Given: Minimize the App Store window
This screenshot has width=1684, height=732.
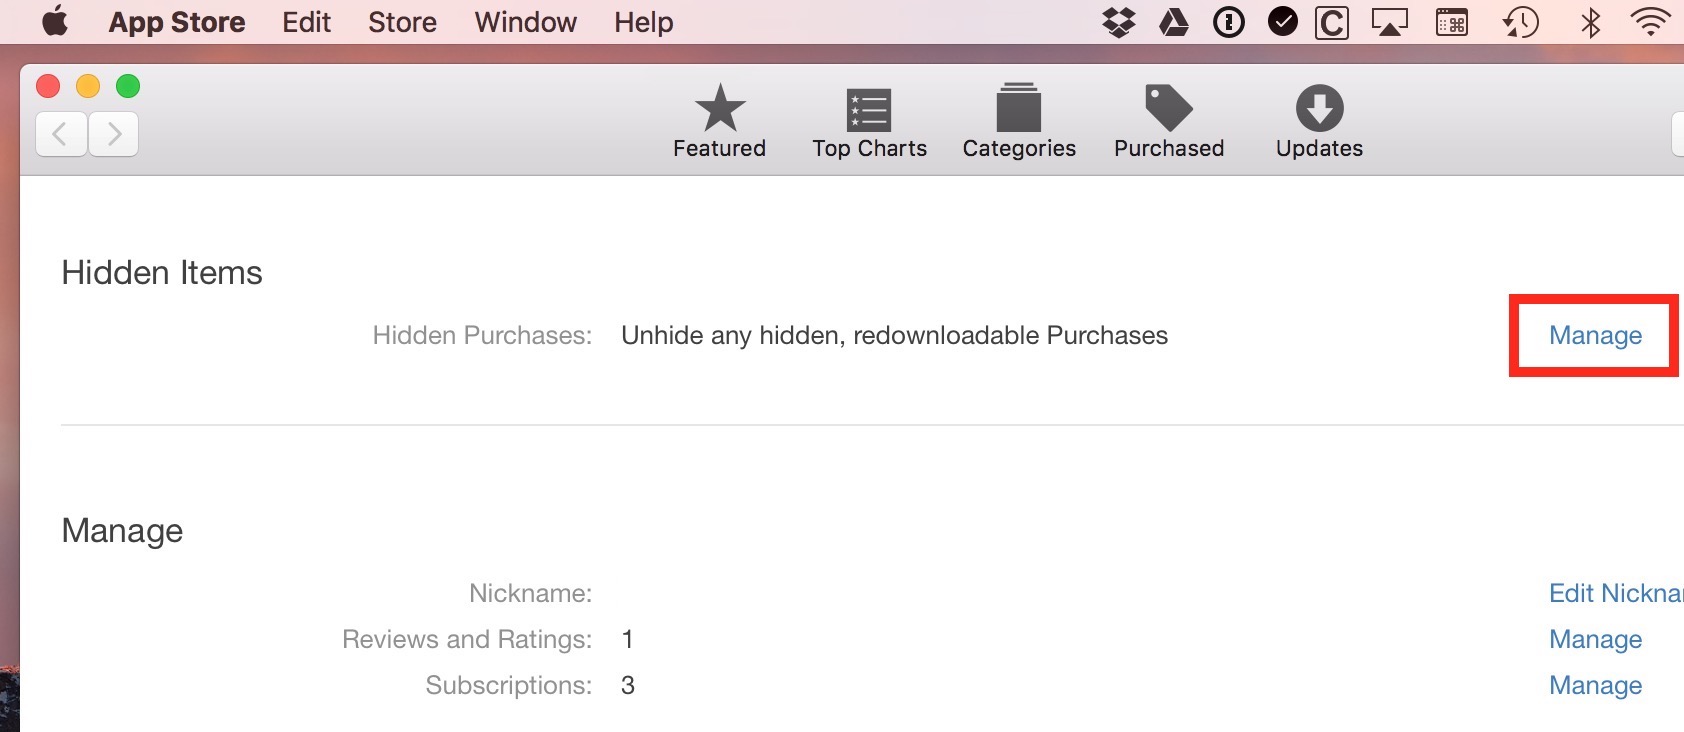Looking at the screenshot, I should tap(88, 86).
